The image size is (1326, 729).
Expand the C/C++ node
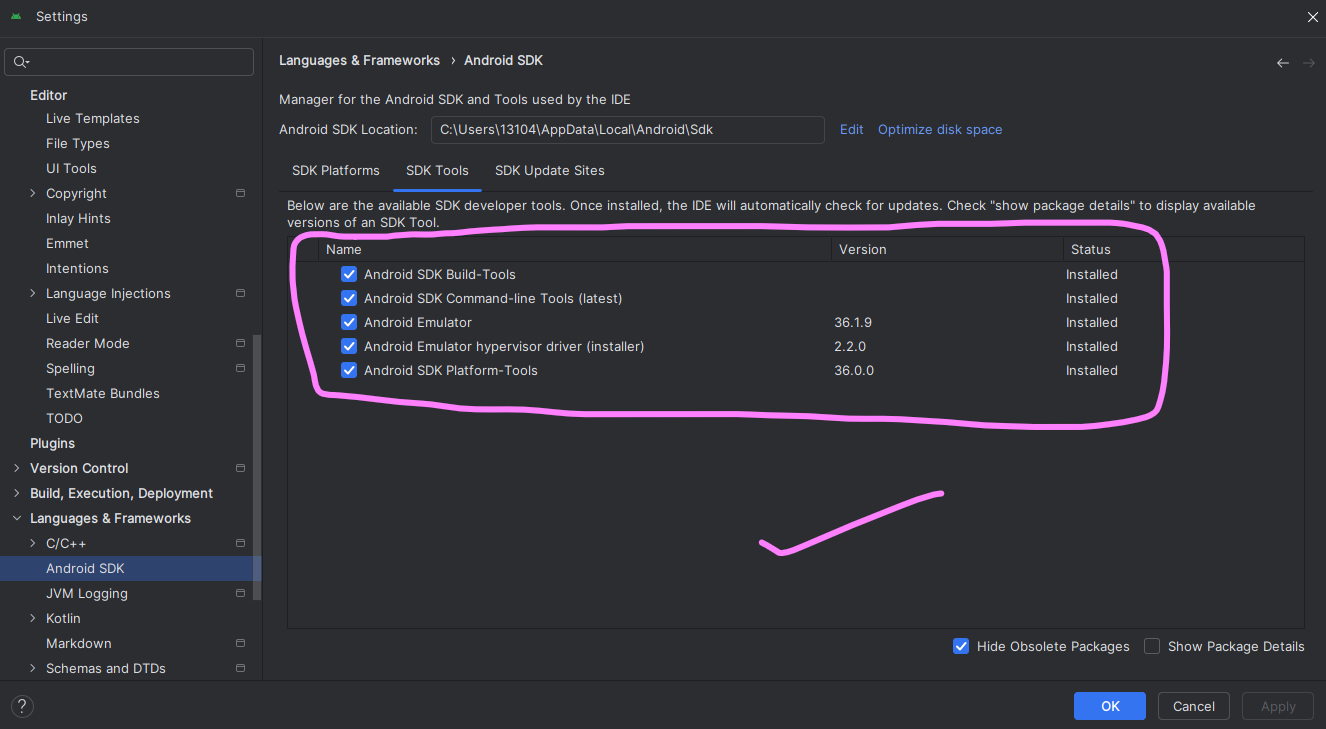(x=33, y=543)
